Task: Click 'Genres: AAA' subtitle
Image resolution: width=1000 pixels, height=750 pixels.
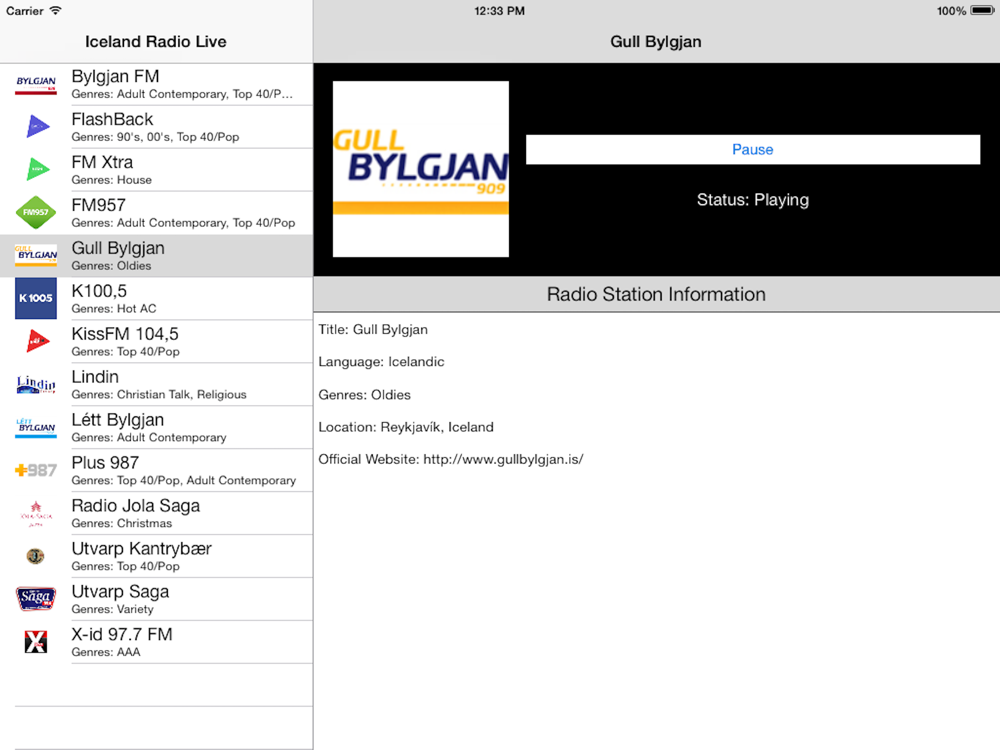Action: [106, 652]
